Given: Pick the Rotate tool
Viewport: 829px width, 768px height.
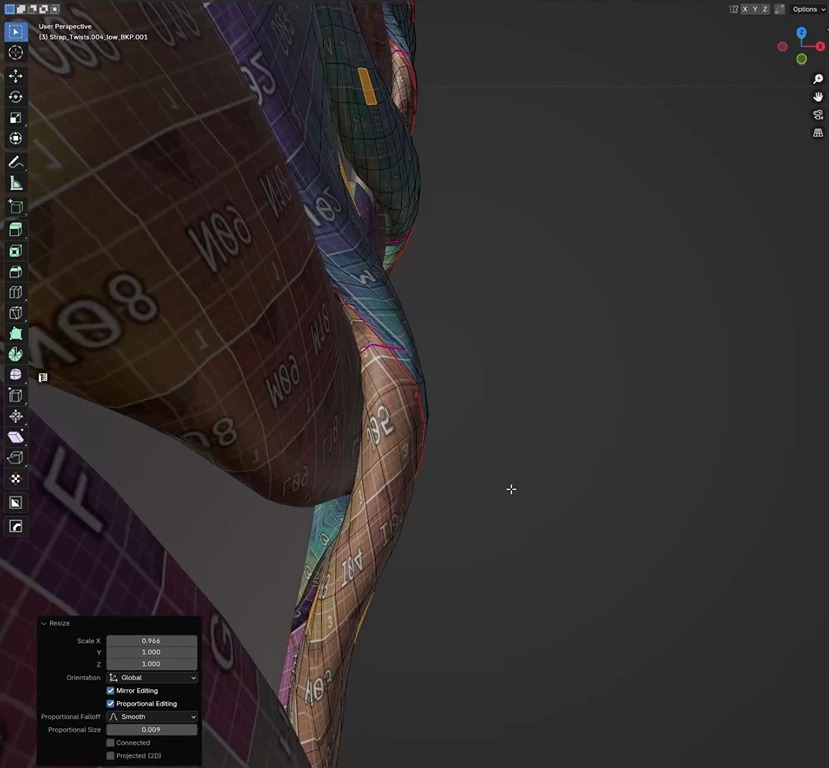Looking at the screenshot, I should pyautogui.click(x=15, y=97).
